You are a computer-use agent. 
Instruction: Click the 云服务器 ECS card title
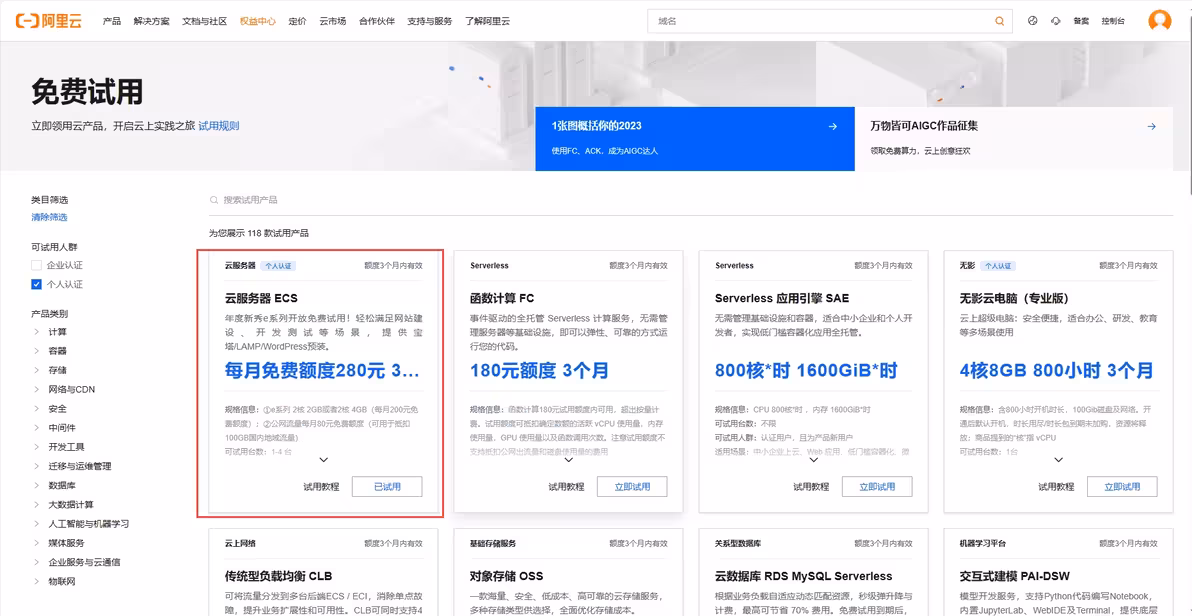[x=263, y=298]
